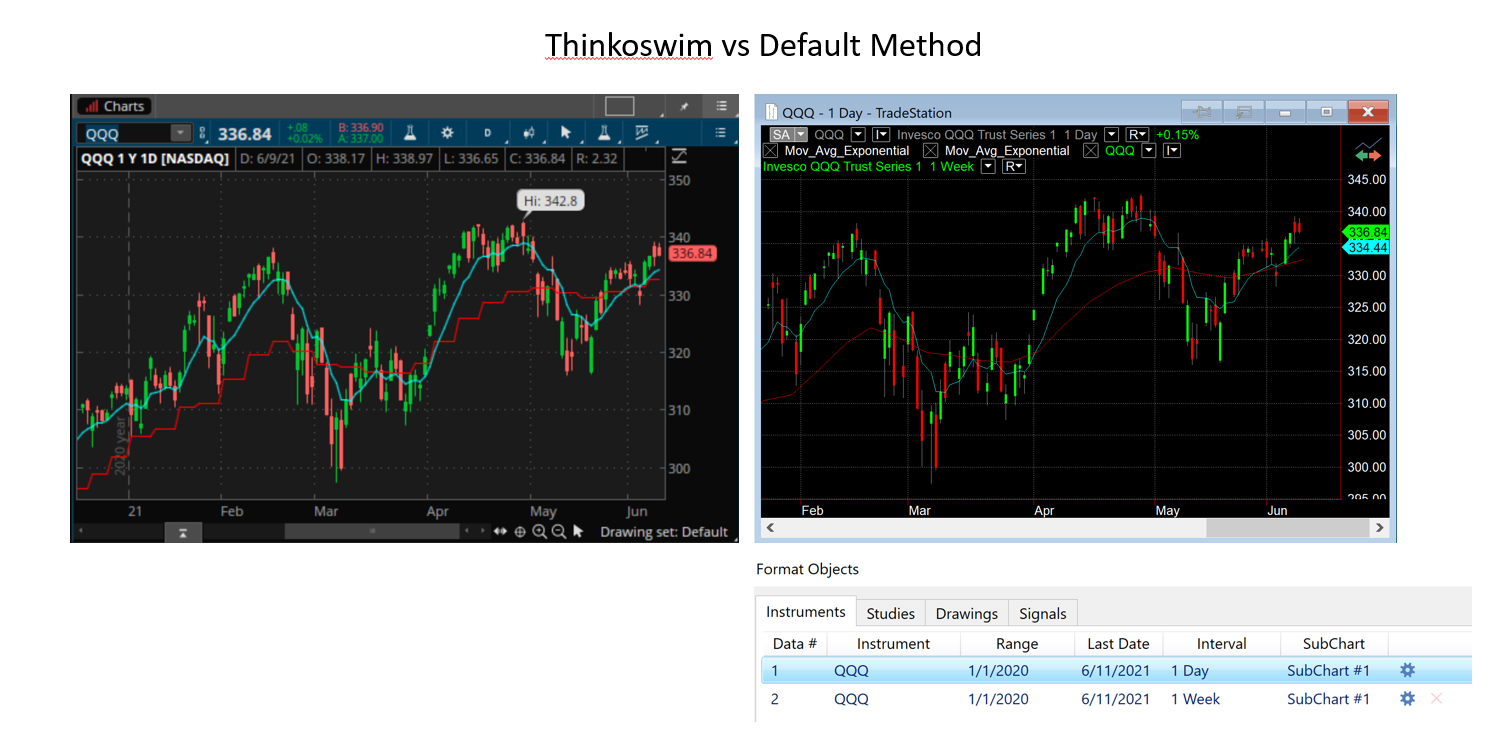This screenshot has width=1508, height=754.
Task: Open the I dropdown after green QQQ
Action: [x=1172, y=151]
